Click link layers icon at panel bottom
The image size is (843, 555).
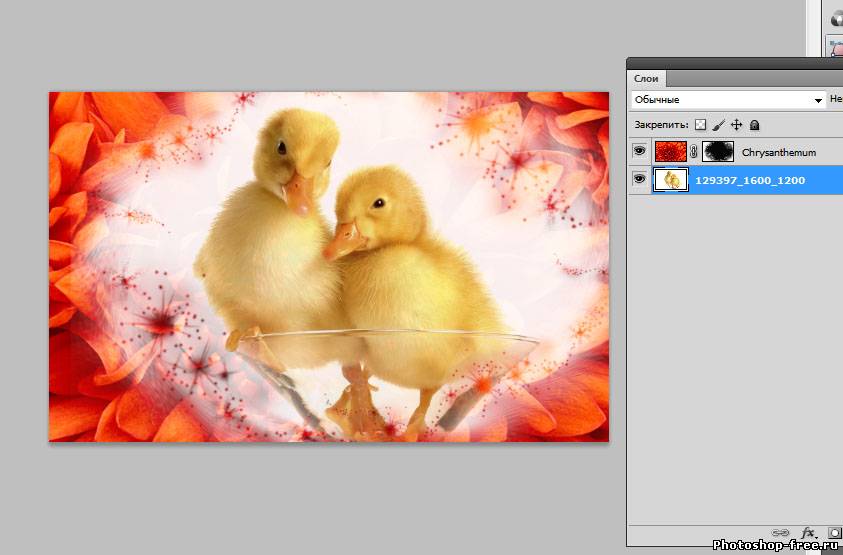[x=781, y=533]
